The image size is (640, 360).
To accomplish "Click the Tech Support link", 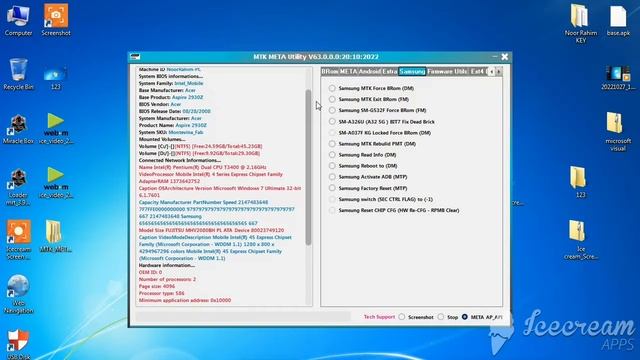I will [379, 317].
